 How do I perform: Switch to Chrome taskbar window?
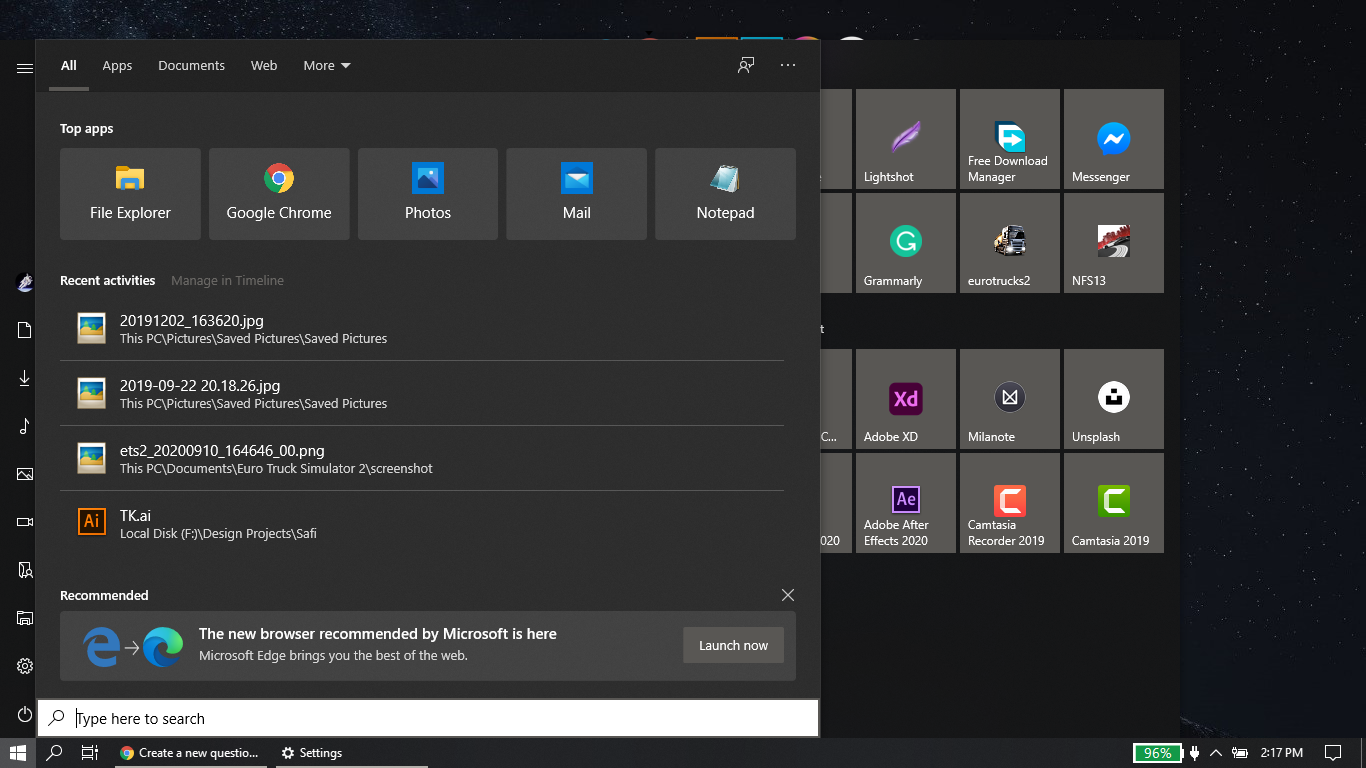[190, 753]
